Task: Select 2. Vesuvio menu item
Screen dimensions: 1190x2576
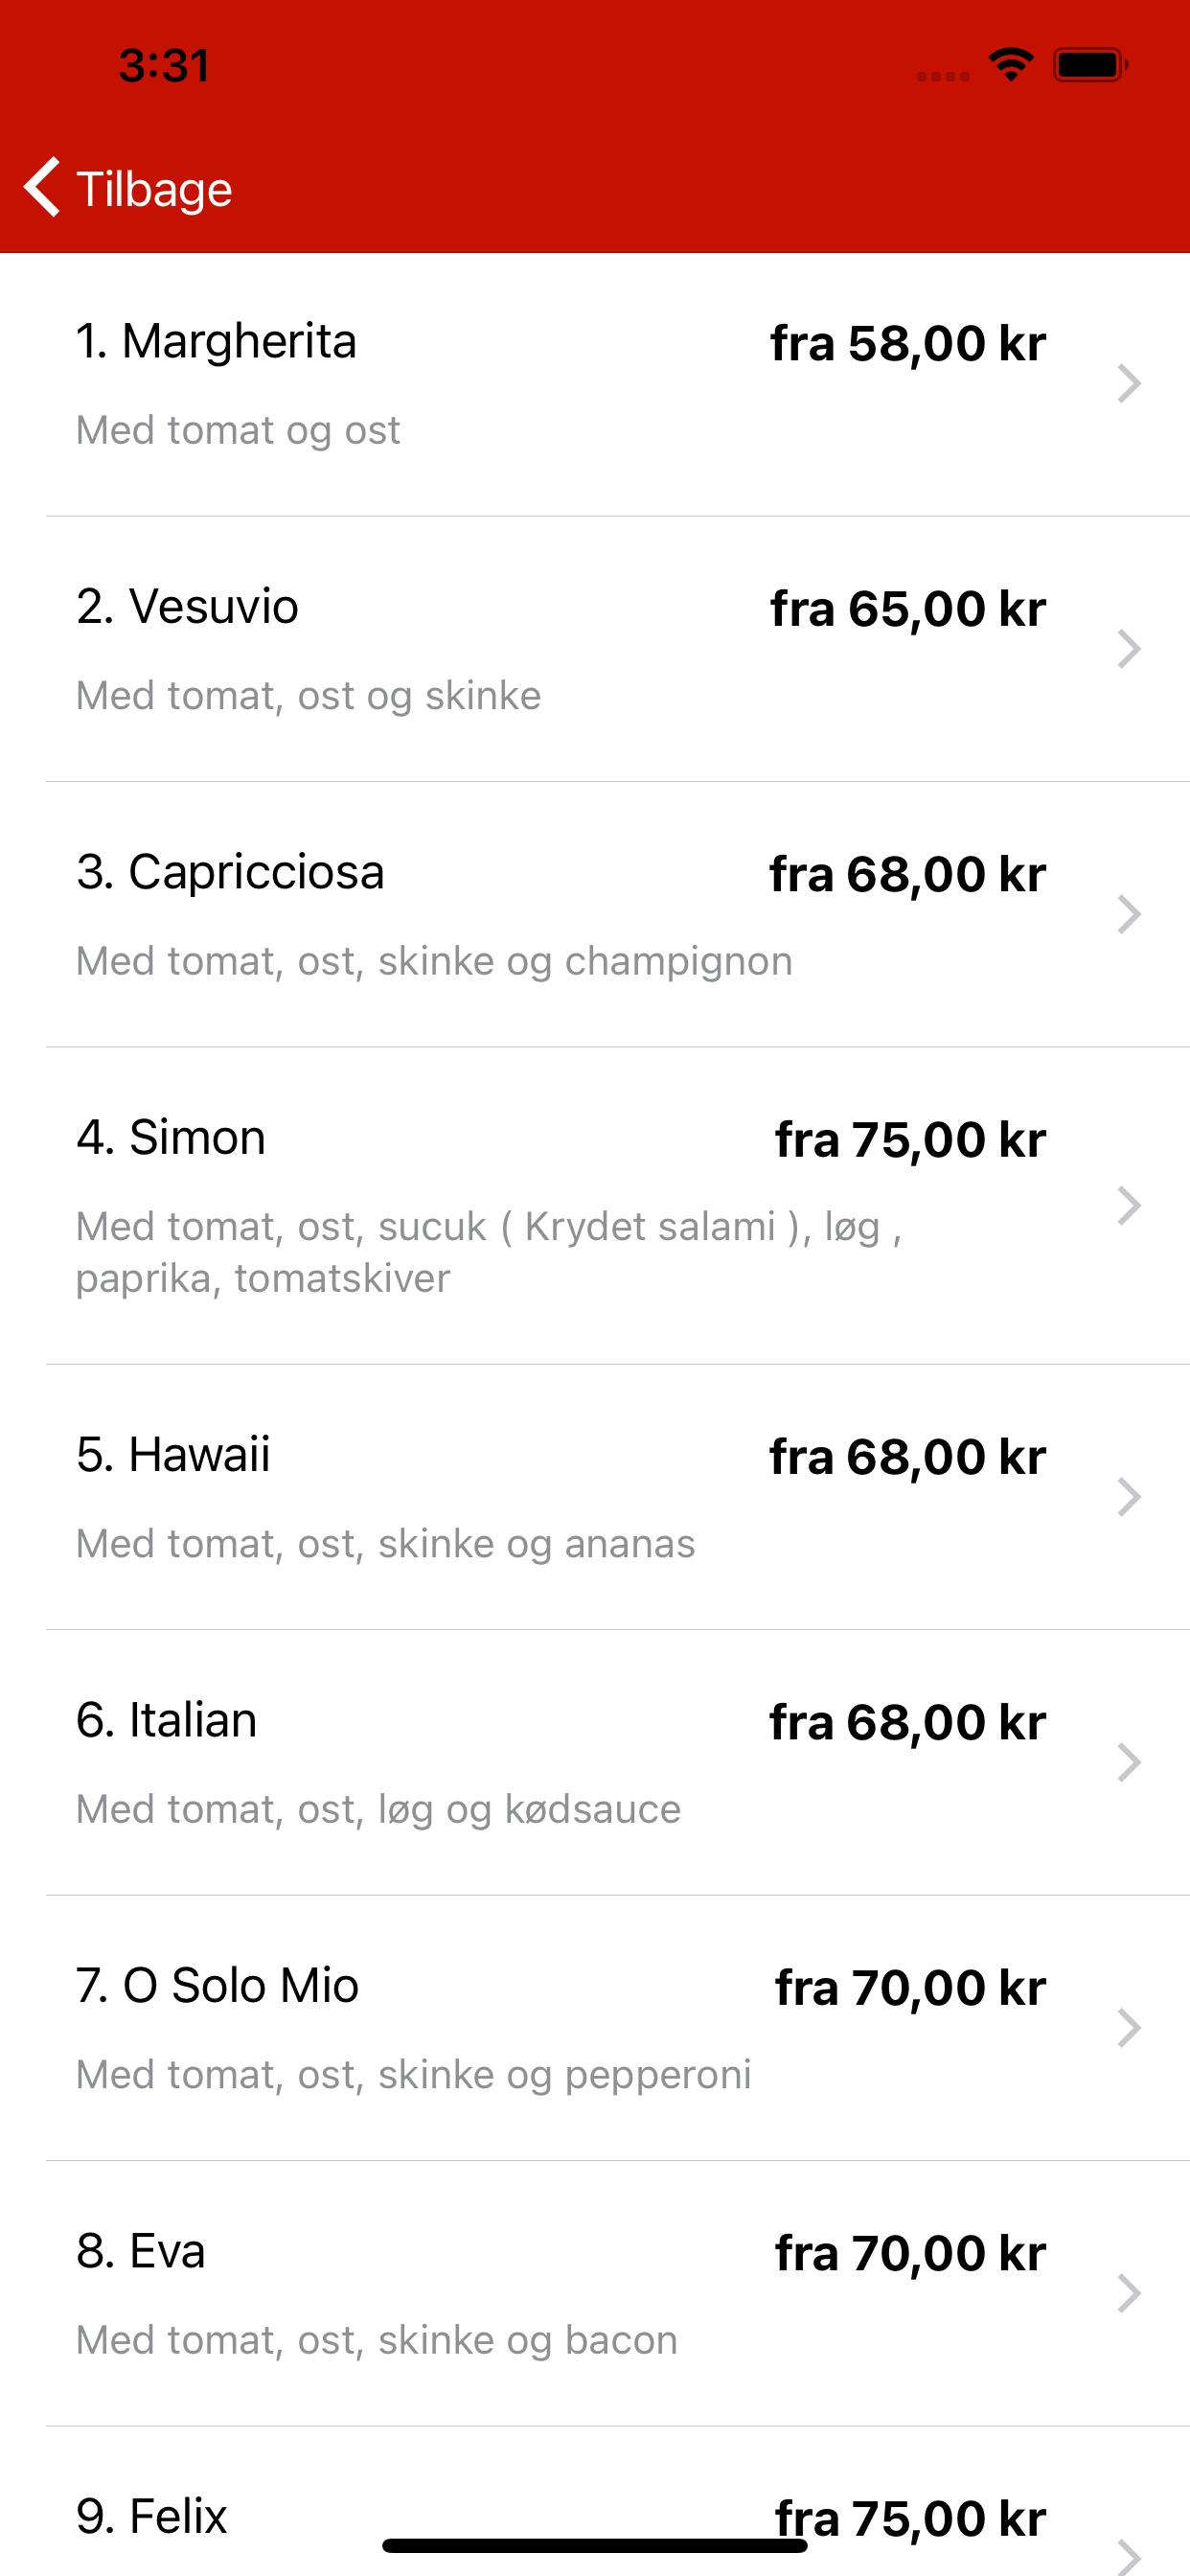Action: (595, 650)
